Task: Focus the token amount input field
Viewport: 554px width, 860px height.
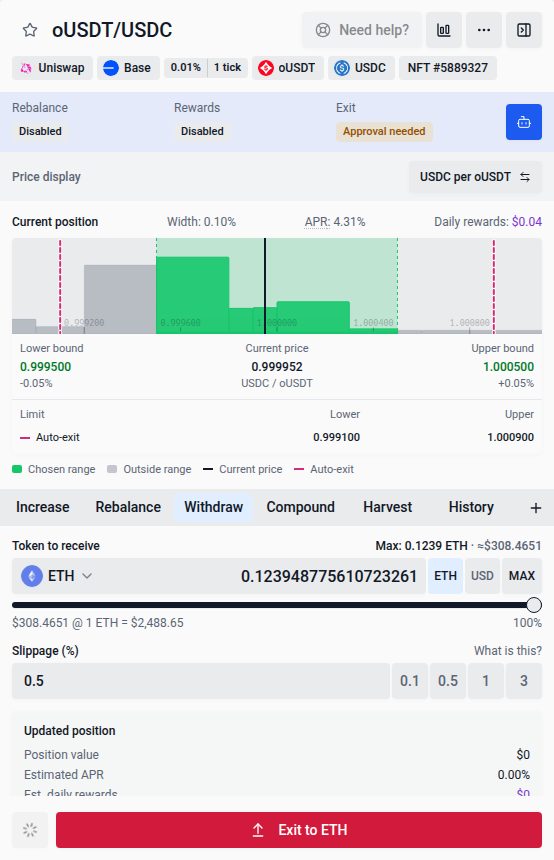Action: pyautogui.click(x=329, y=576)
